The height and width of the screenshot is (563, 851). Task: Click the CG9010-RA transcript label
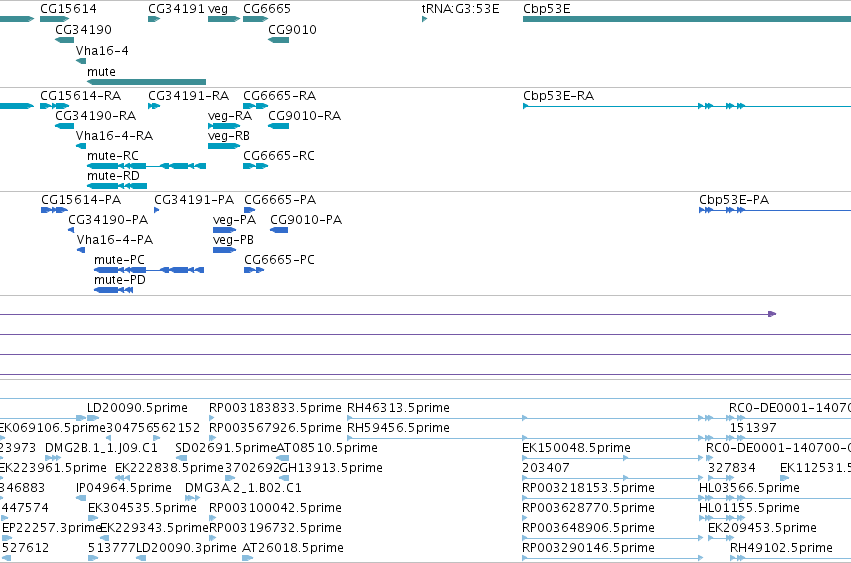click(304, 116)
